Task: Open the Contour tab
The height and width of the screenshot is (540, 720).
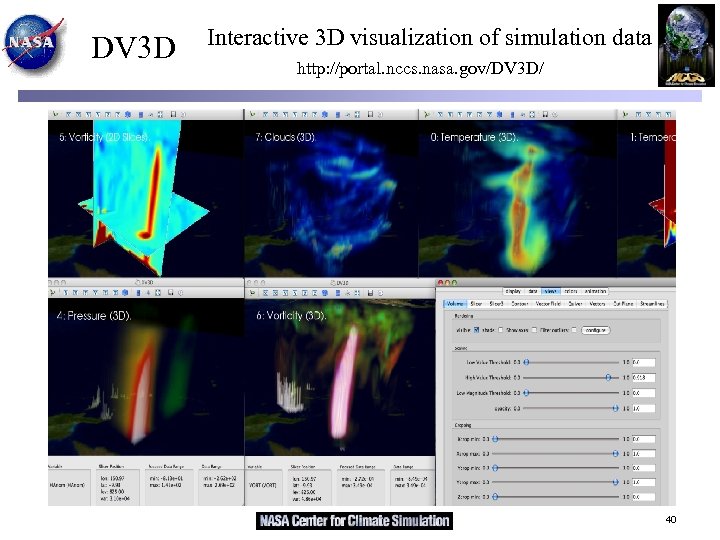Action: (520, 304)
